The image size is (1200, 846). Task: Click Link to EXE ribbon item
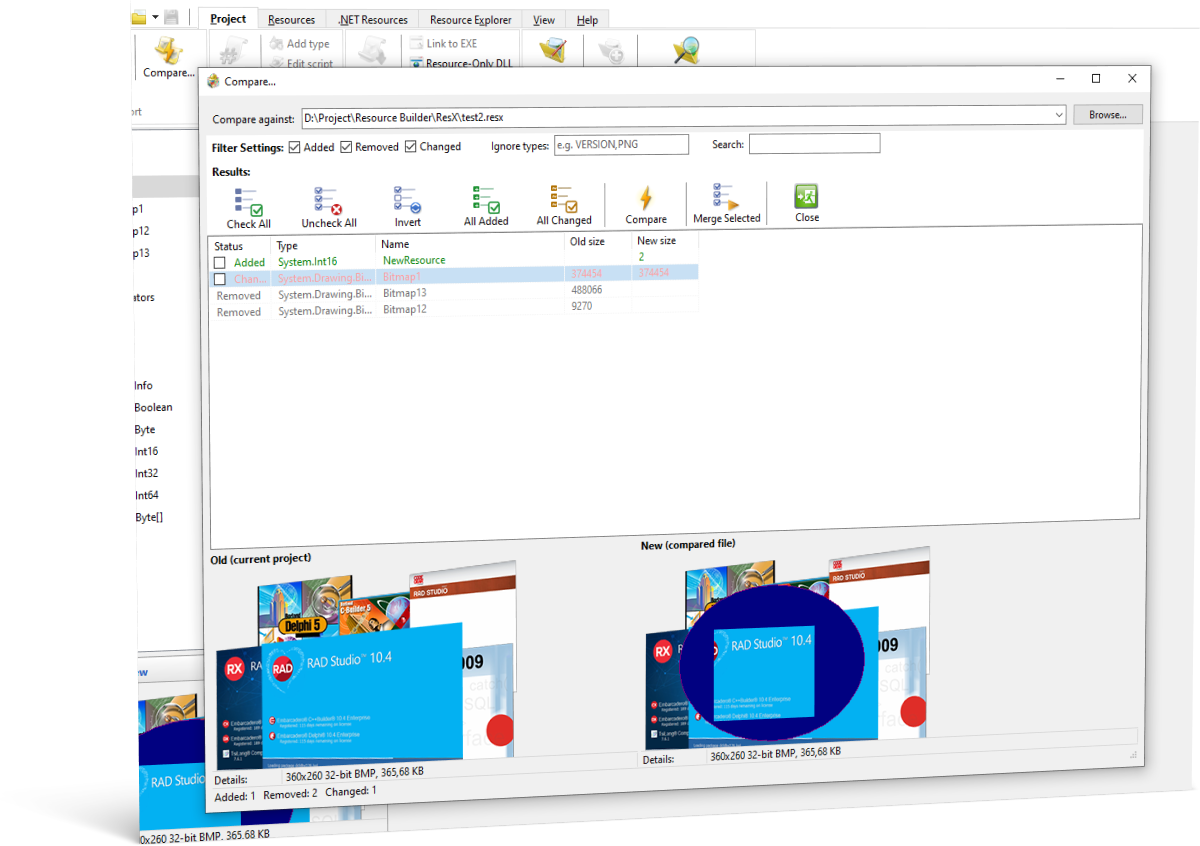click(x=443, y=44)
